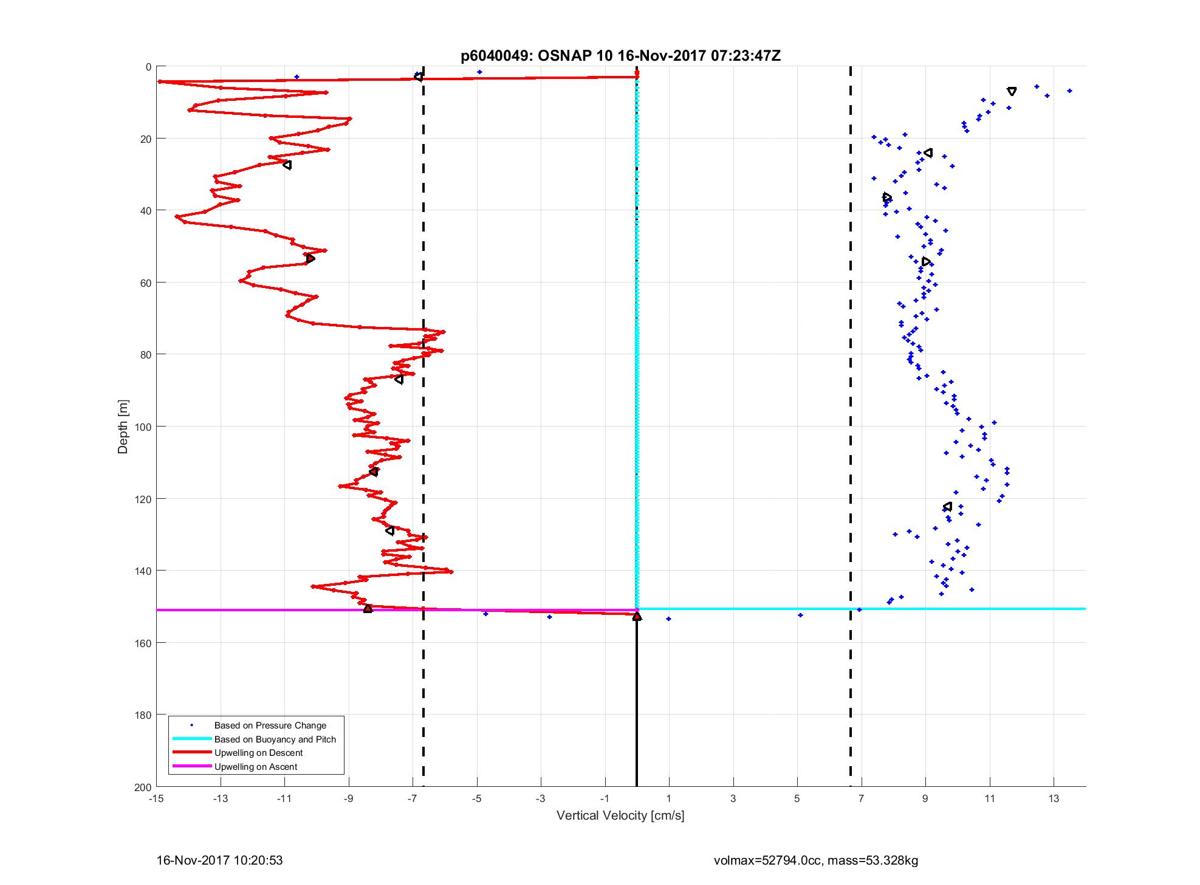Click x-axis tick label -7
The height and width of the screenshot is (885, 1200).
pyautogui.click(x=413, y=799)
